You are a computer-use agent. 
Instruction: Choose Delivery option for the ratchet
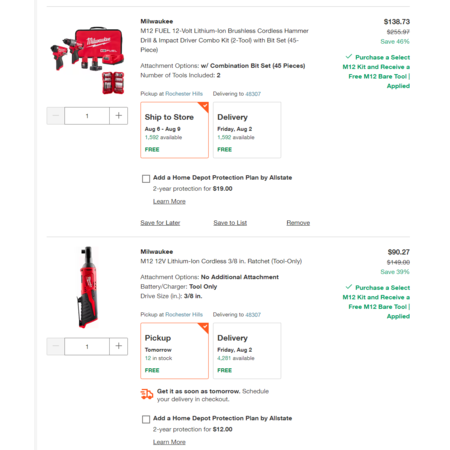(247, 351)
